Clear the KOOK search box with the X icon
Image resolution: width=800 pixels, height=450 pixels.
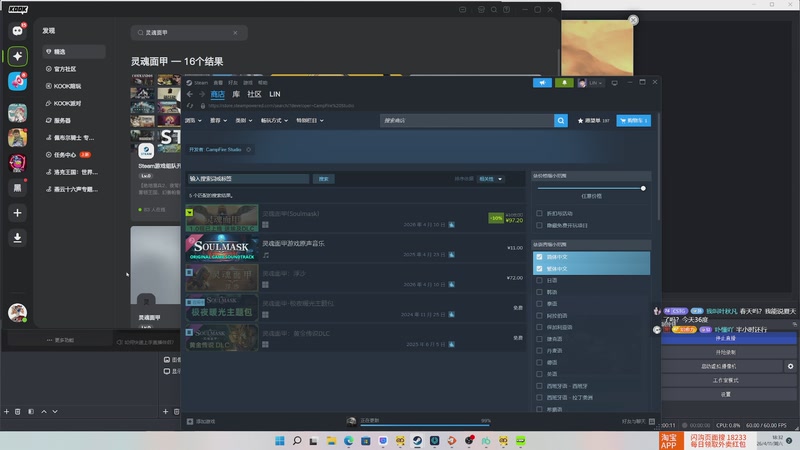tap(235, 33)
